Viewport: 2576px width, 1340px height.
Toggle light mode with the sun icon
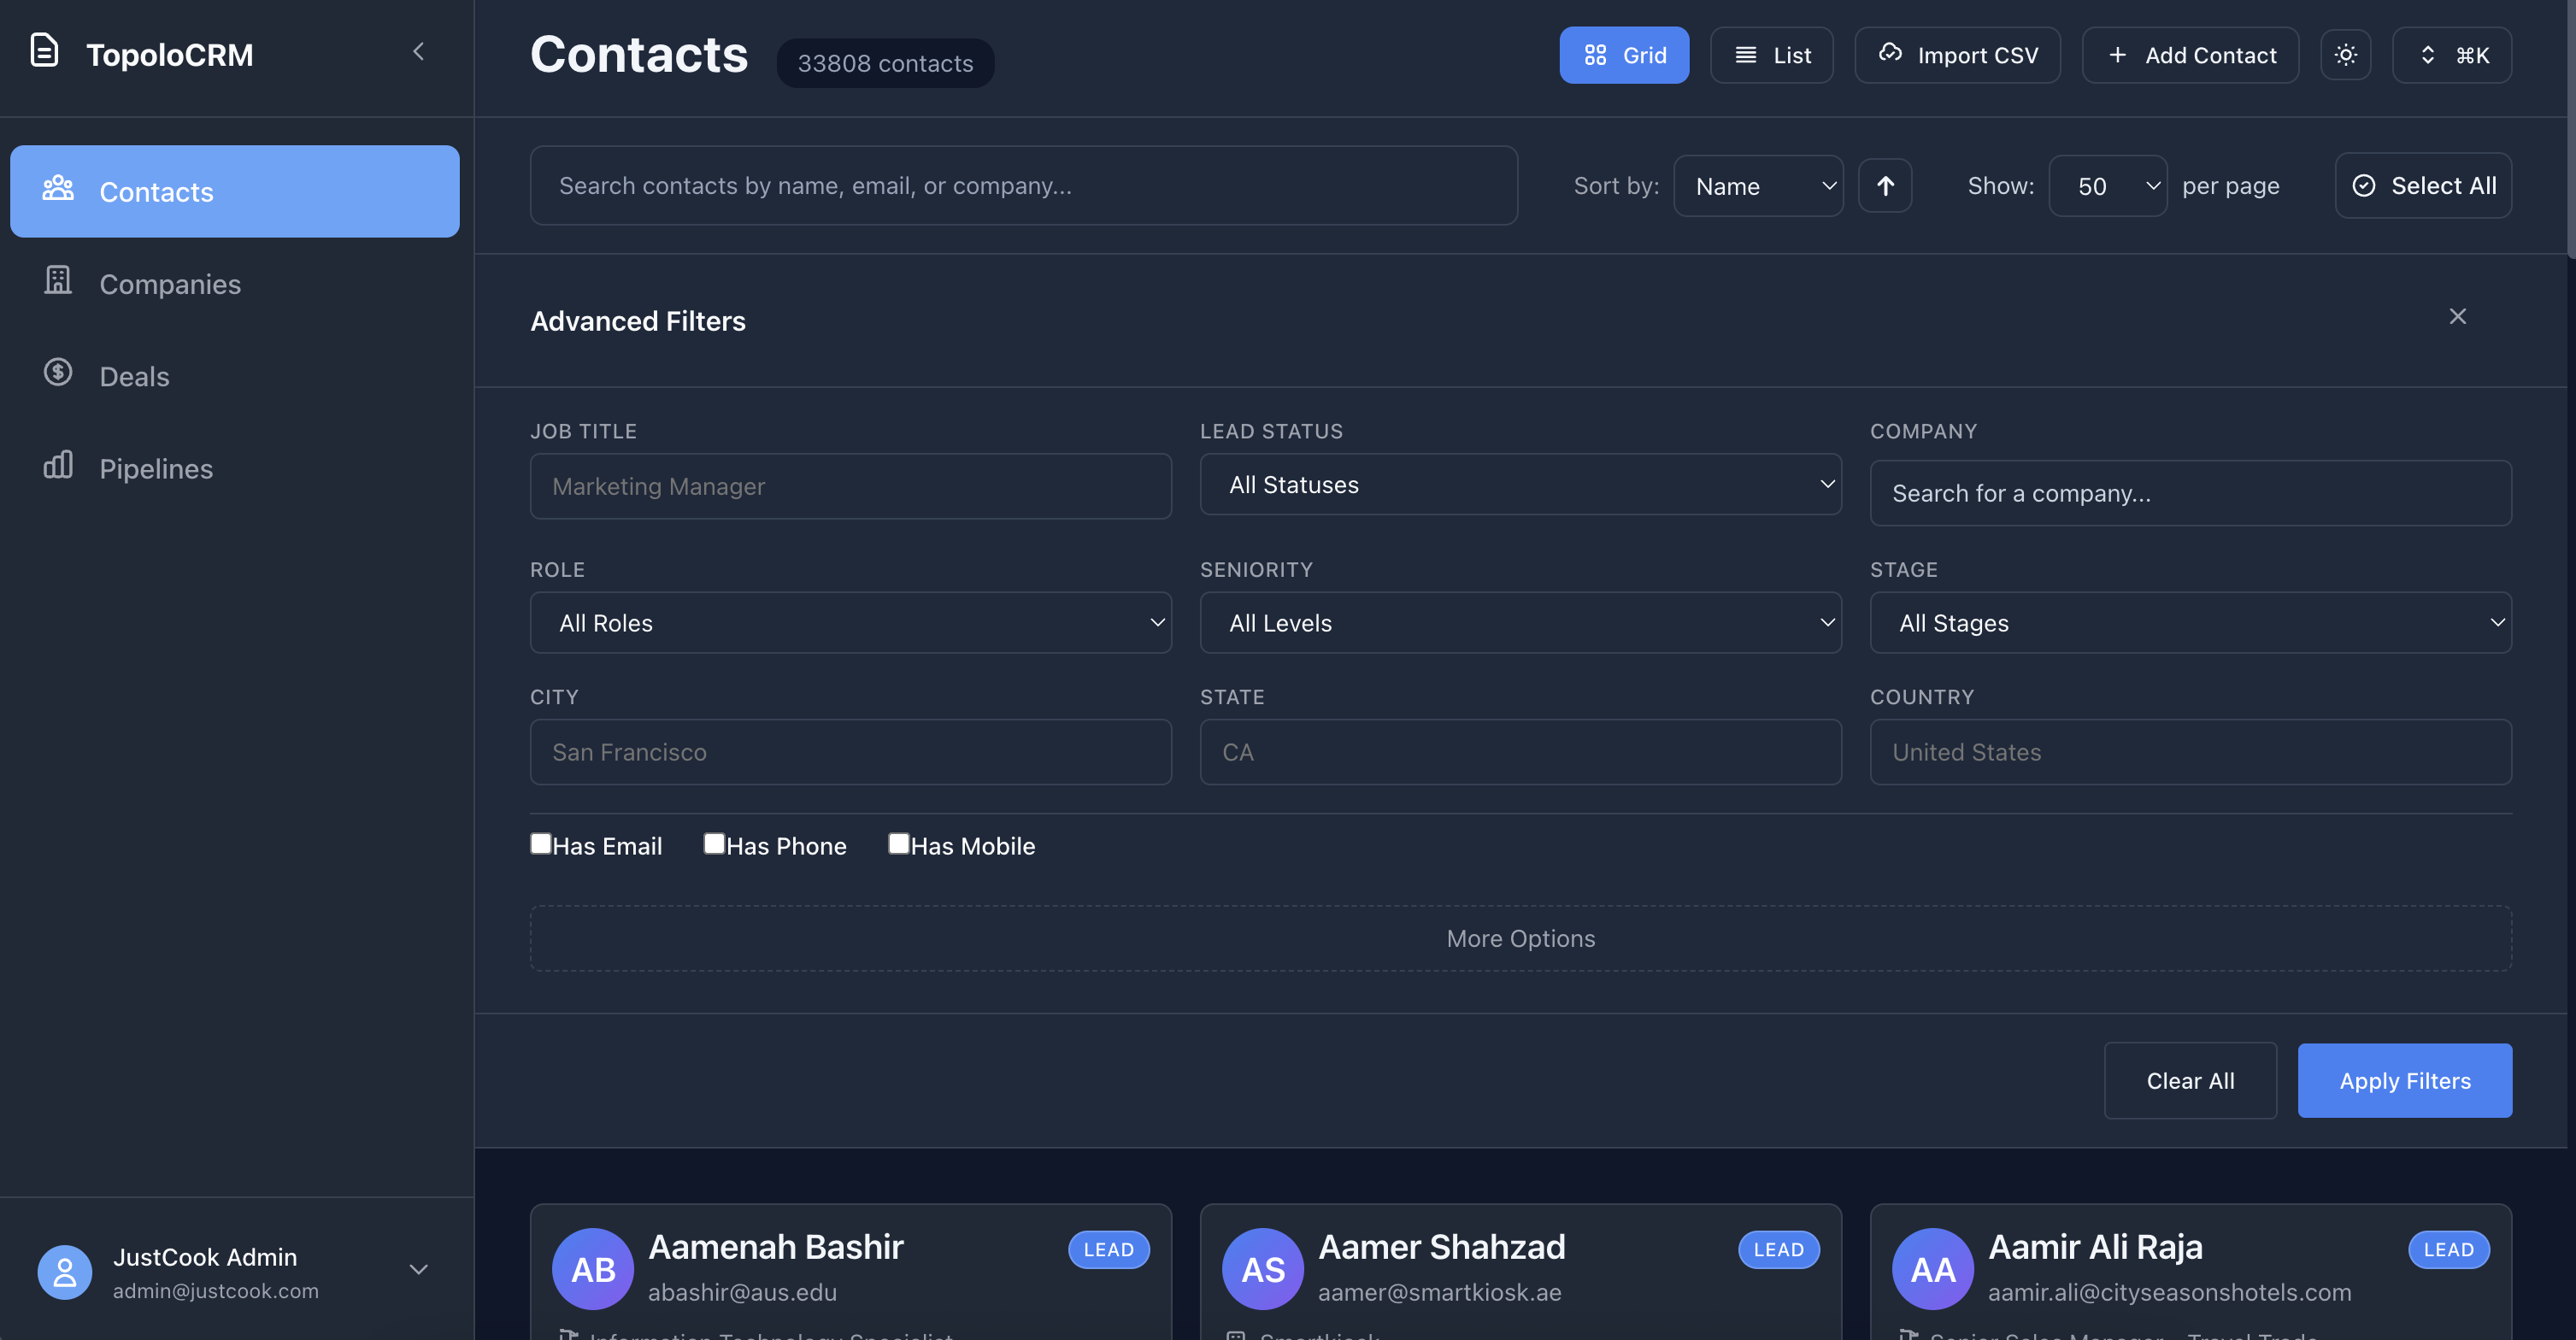[2346, 55]
